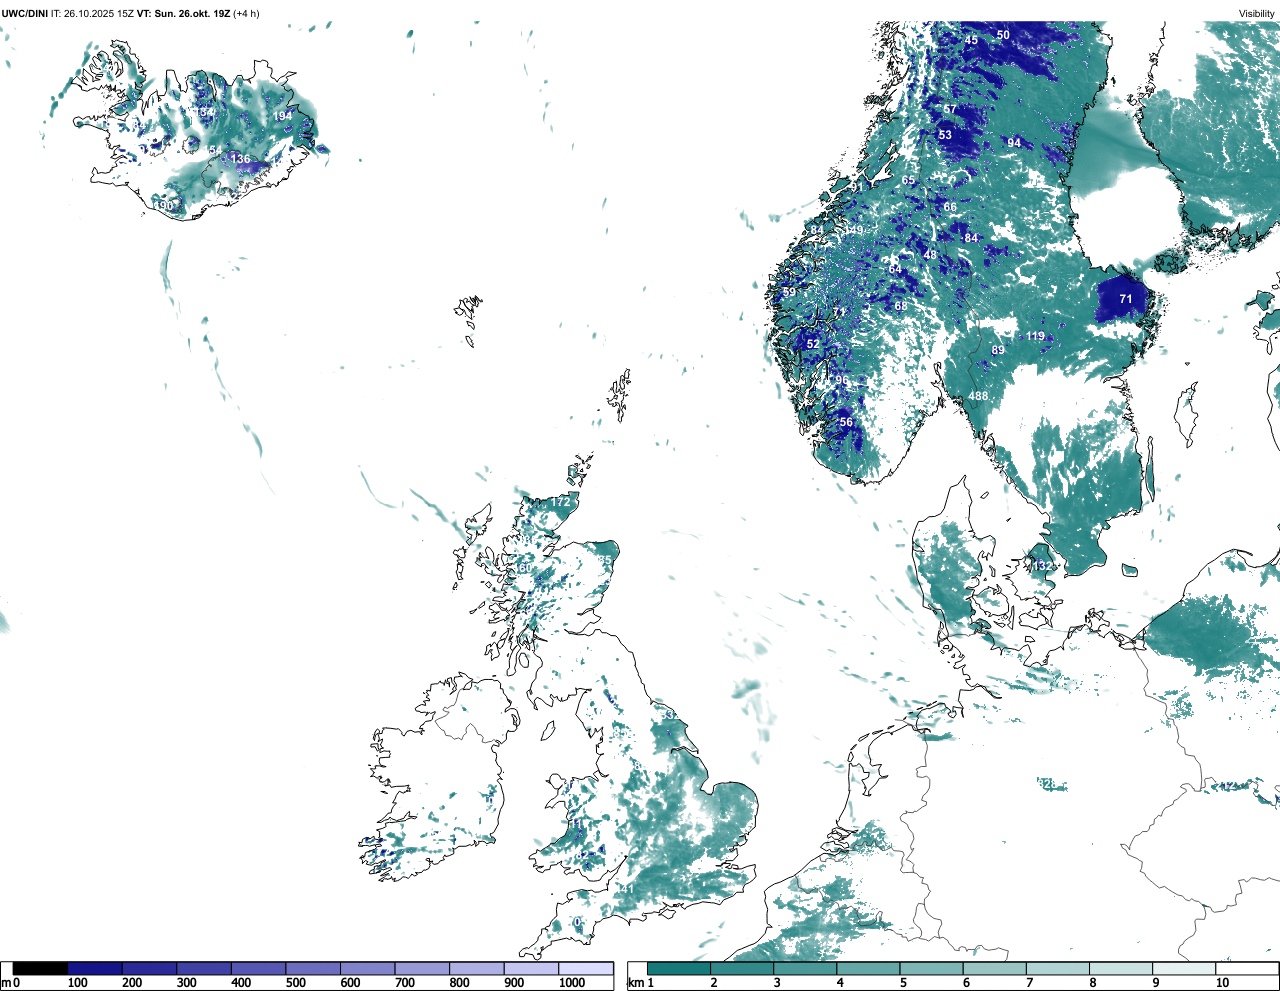Click the 149 value in western Norway
The height and width of the screenshot is (991, 1280).
[853, 231]
